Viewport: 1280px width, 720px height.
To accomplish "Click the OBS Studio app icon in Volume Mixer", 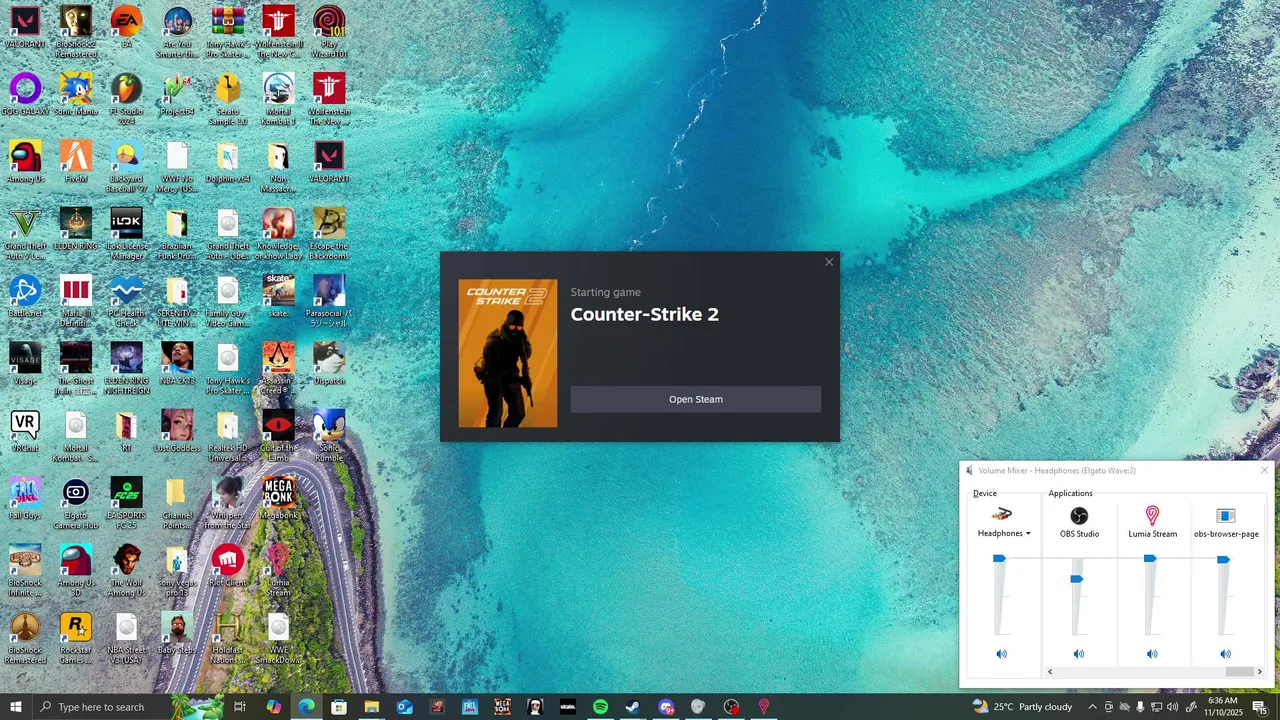I will [1079, 516].
